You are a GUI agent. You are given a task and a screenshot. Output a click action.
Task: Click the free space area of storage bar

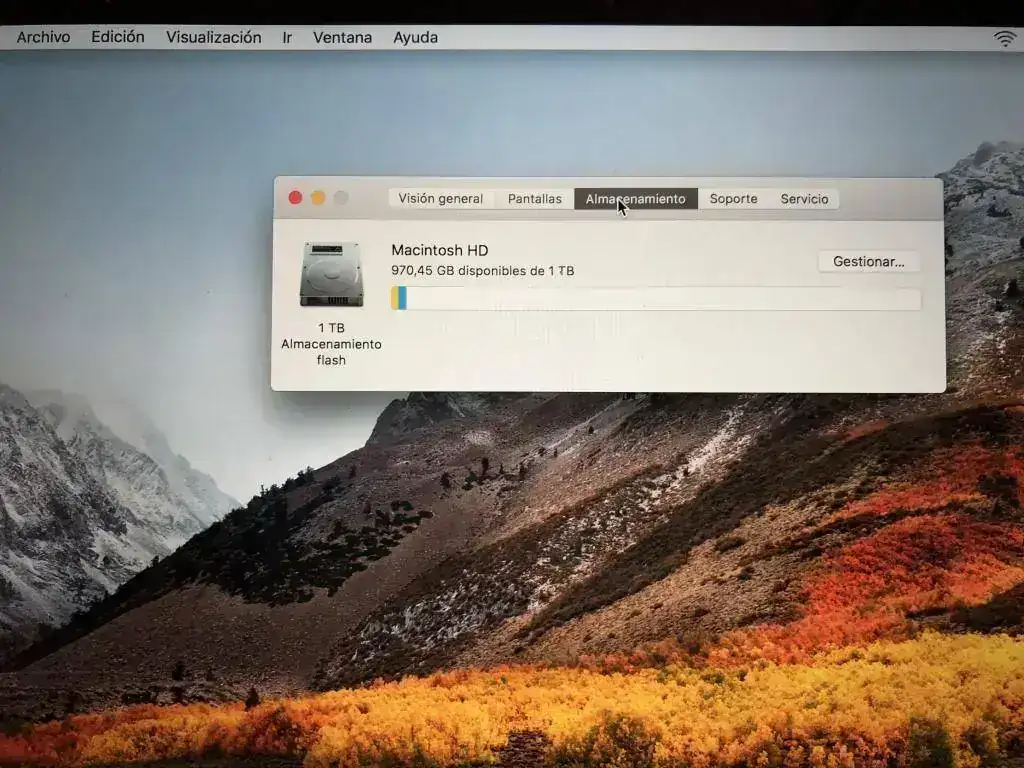[x=660, y=298]
